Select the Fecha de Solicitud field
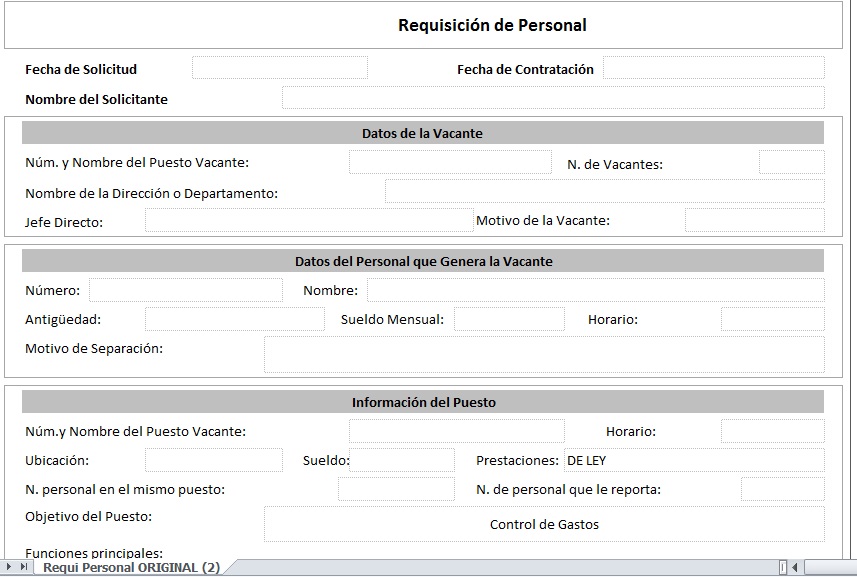 [280, 68]
